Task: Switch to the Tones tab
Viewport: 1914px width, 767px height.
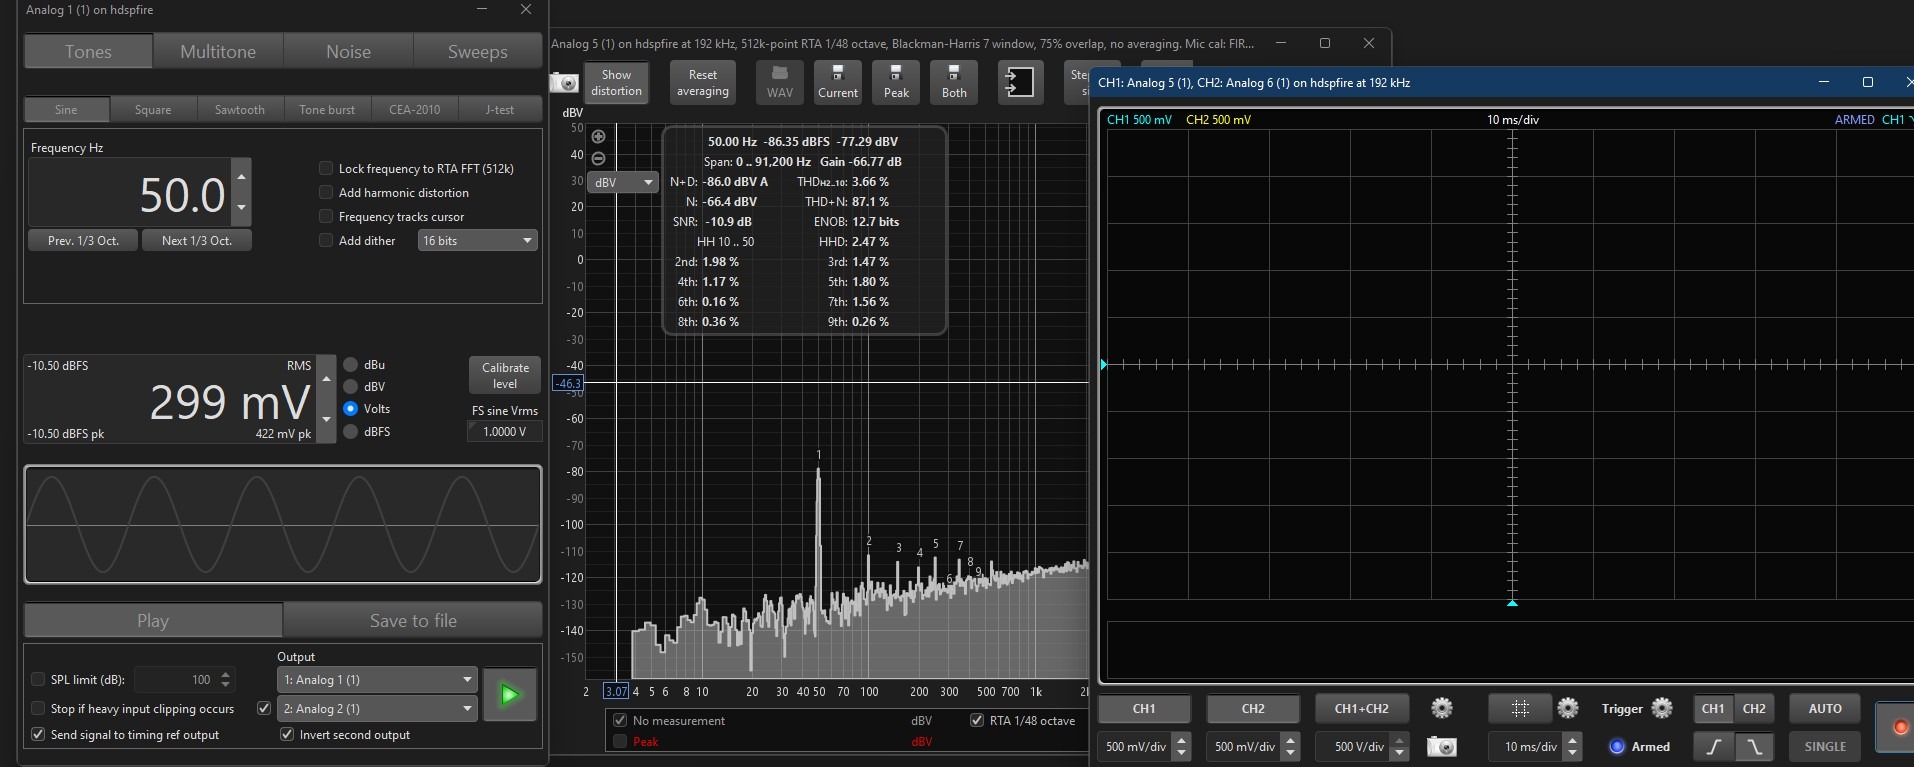Action: [88, 52]
